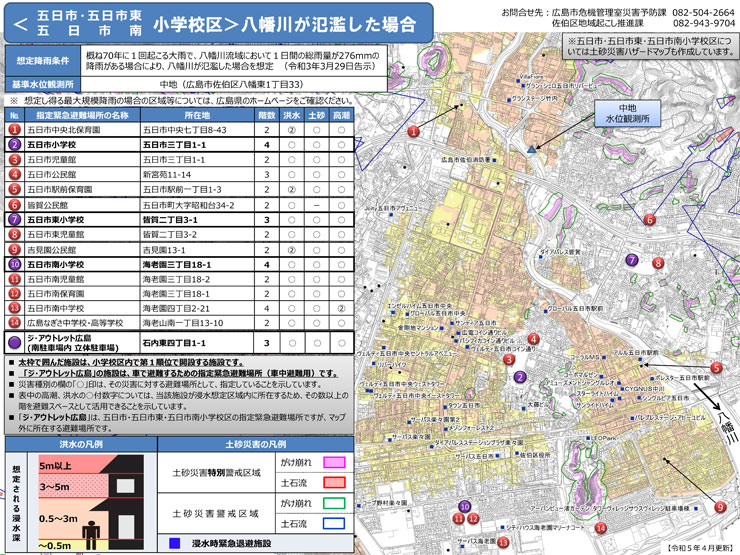
Task: Click red marker 12 on the map
Action: (473, 519)
